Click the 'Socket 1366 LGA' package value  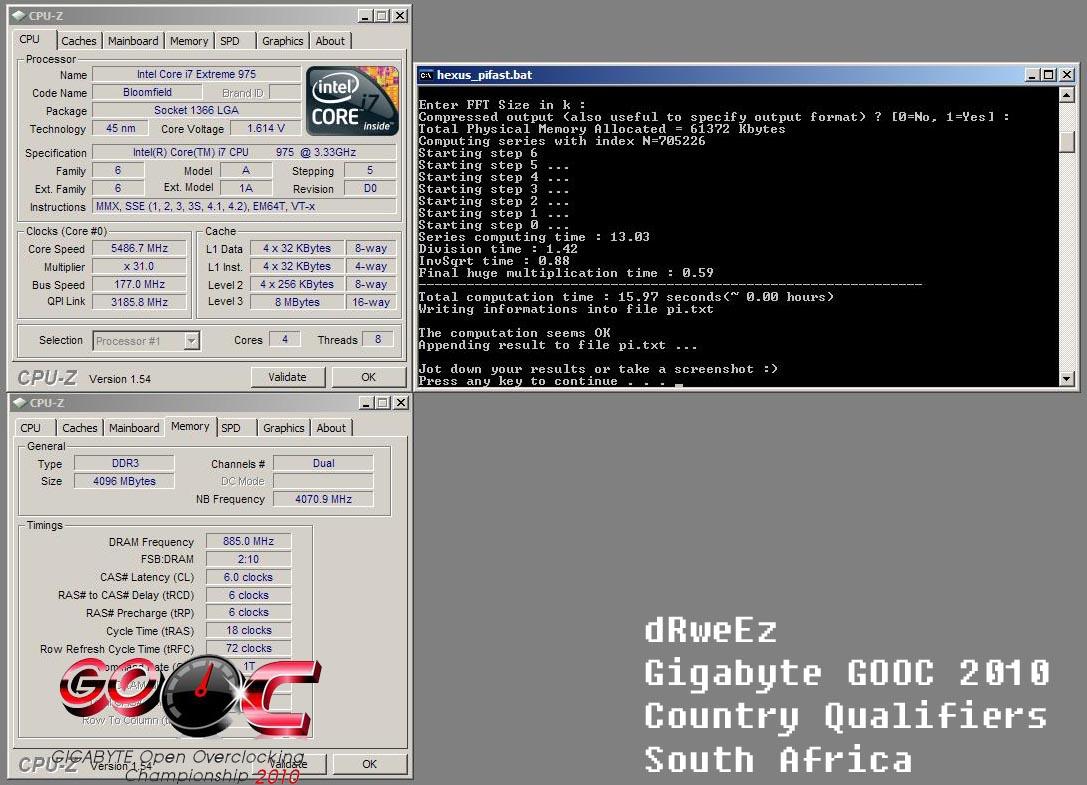point(196,110)
